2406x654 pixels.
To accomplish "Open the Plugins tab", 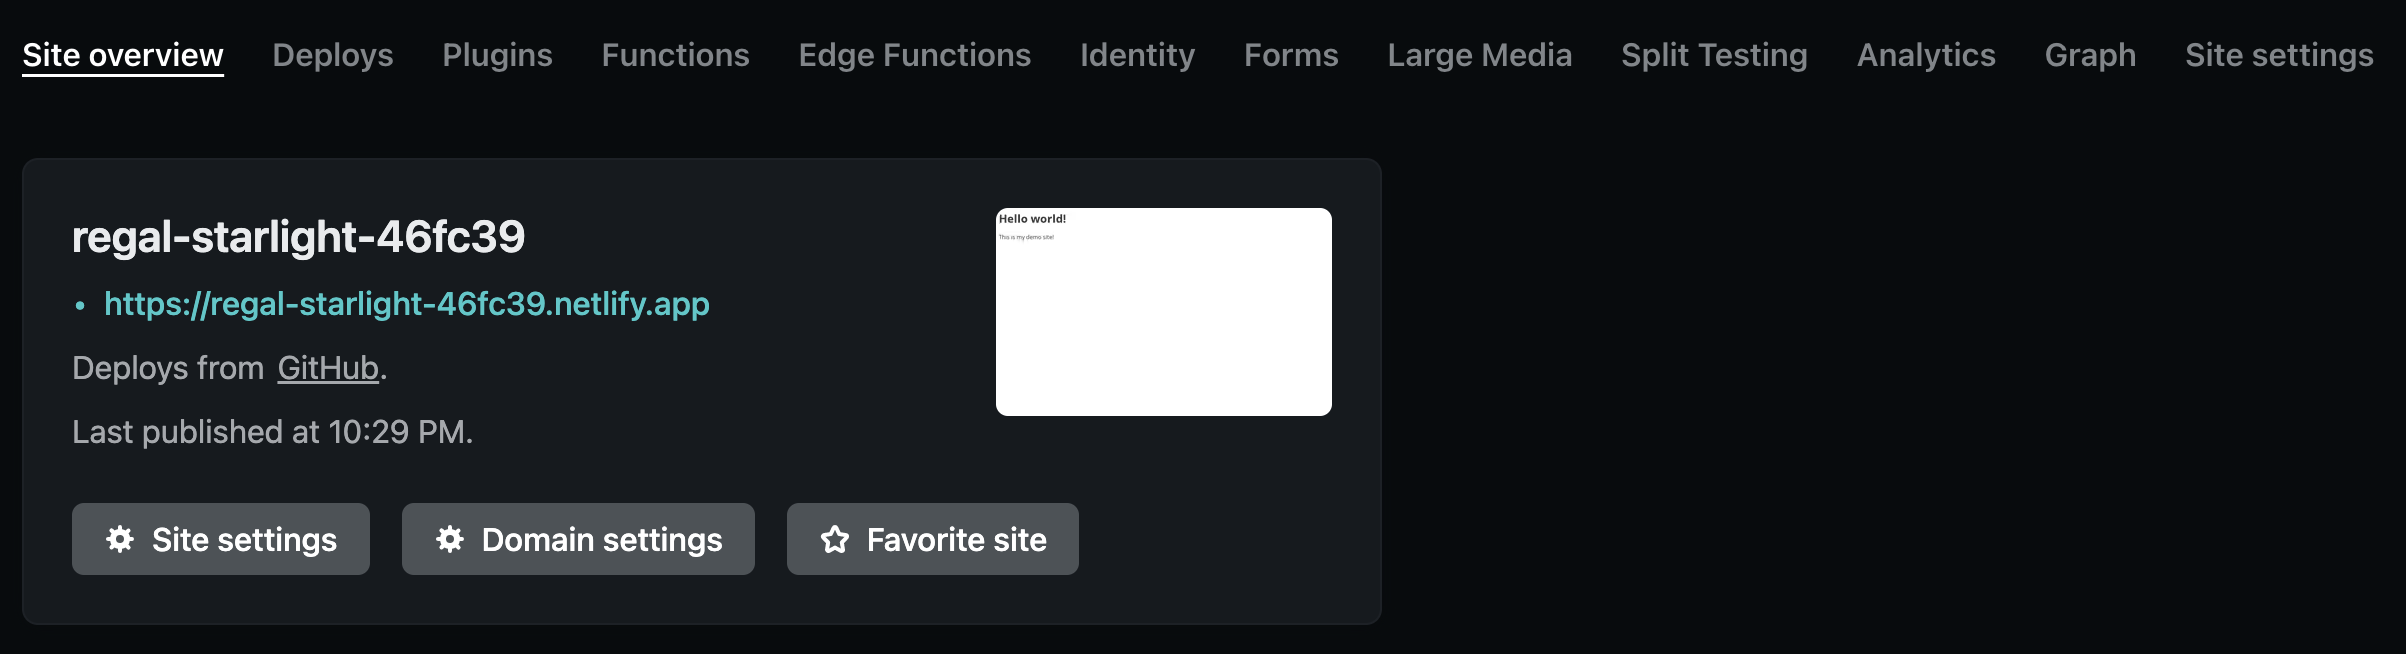I will pyautogui.click(x=497, y=55).
